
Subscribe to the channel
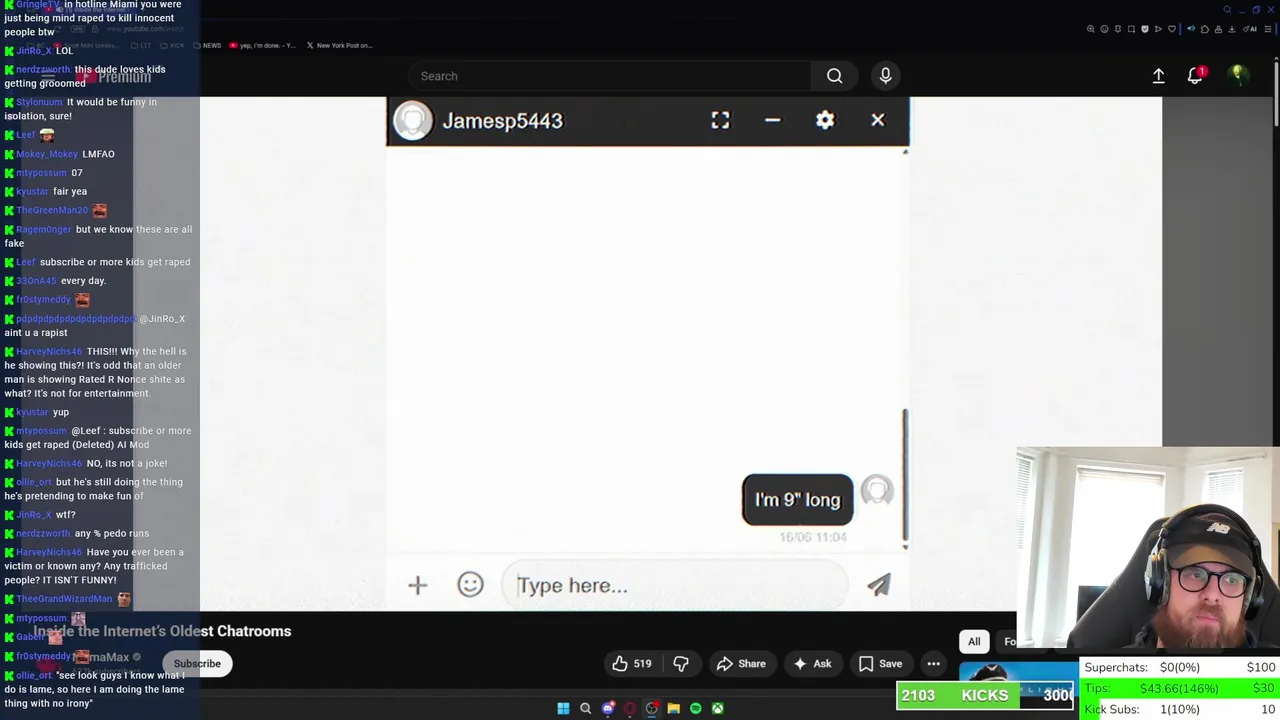[197, 664]
